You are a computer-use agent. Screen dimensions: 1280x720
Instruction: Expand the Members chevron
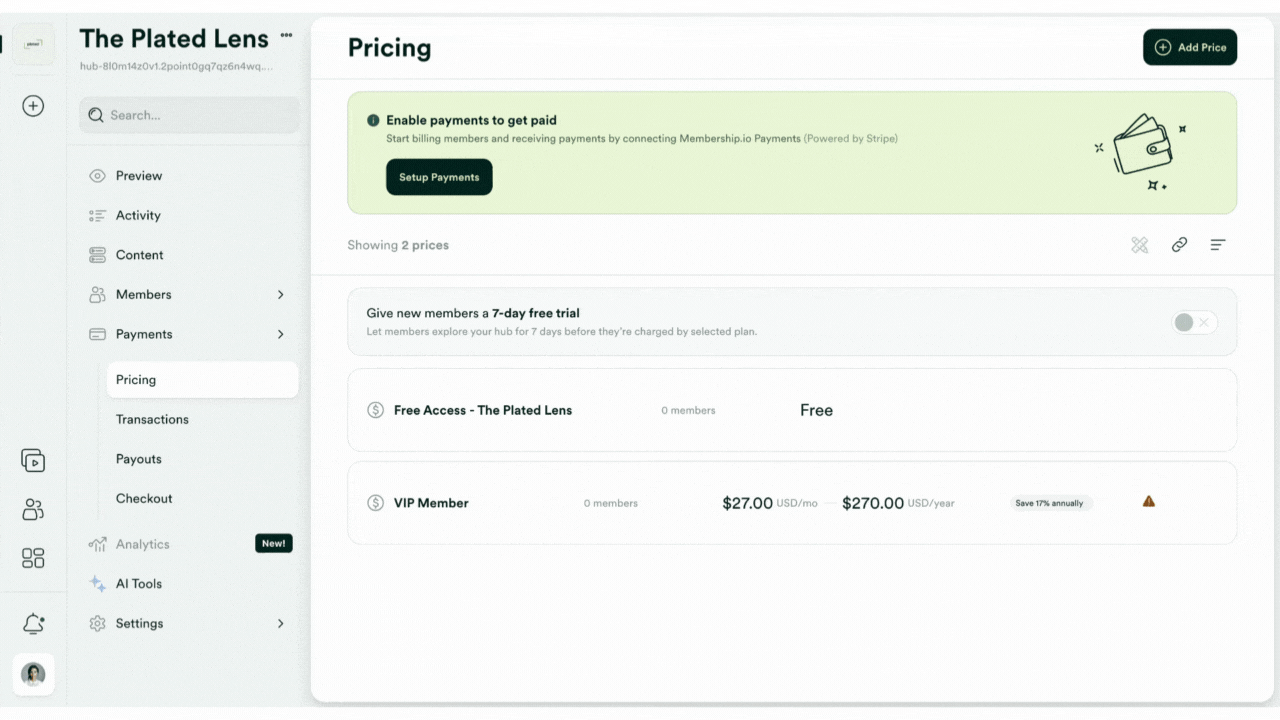(x=280, y=295)
